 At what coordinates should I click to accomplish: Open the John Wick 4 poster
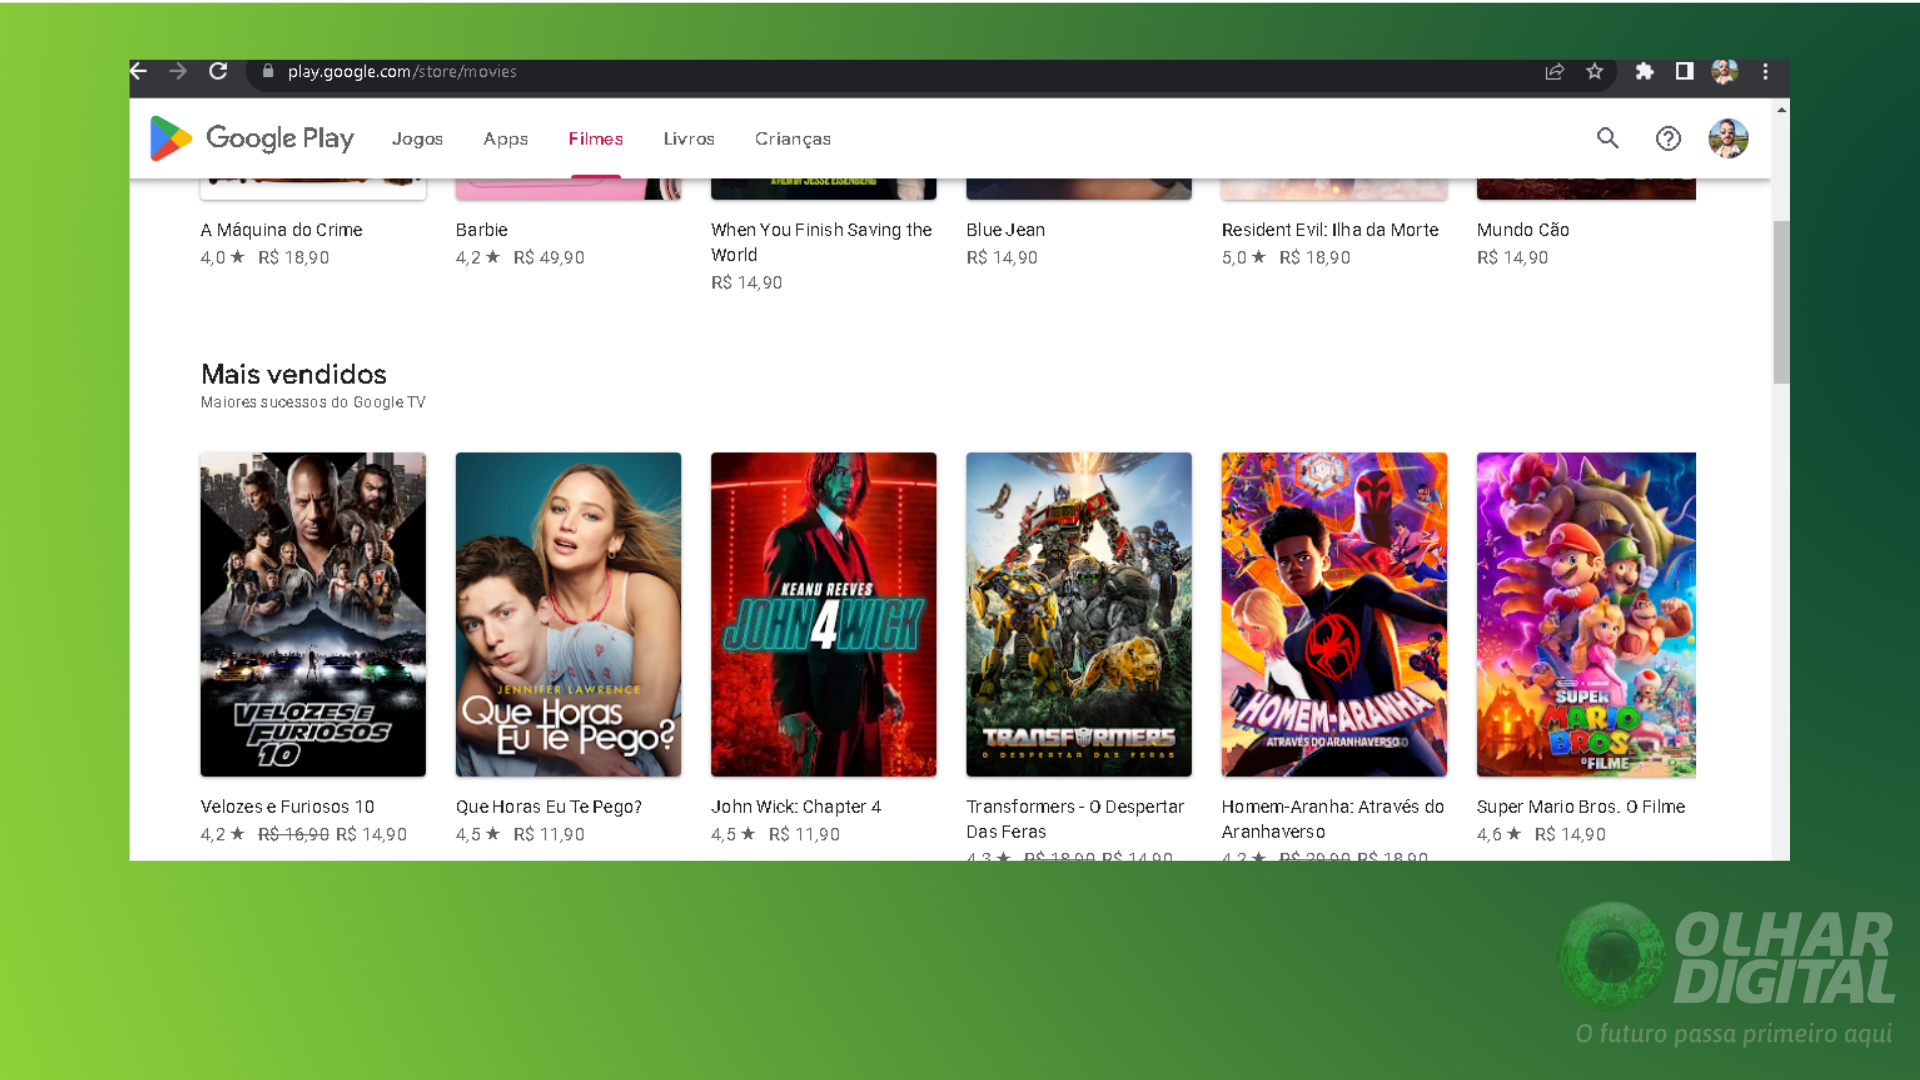coord(823,614)
